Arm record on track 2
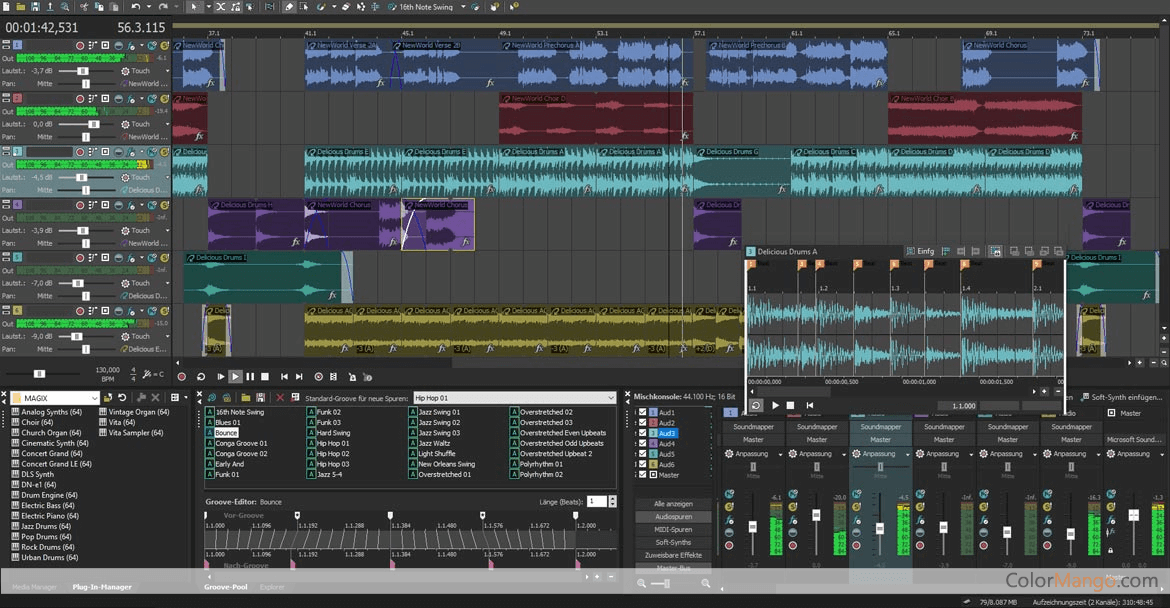This screenshot has width=1170, height=608. [80, 98]
